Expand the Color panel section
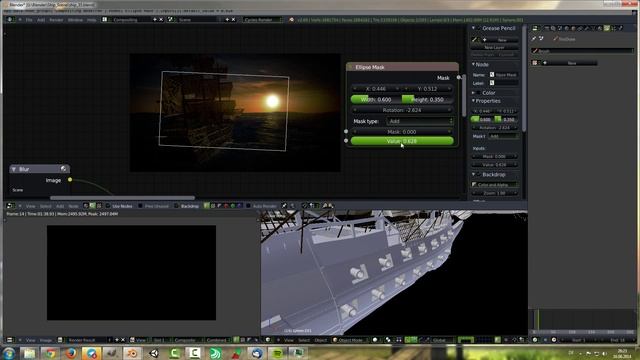This screenshot has width=640, height=360. pyautogui.click(x=473, y=93)
